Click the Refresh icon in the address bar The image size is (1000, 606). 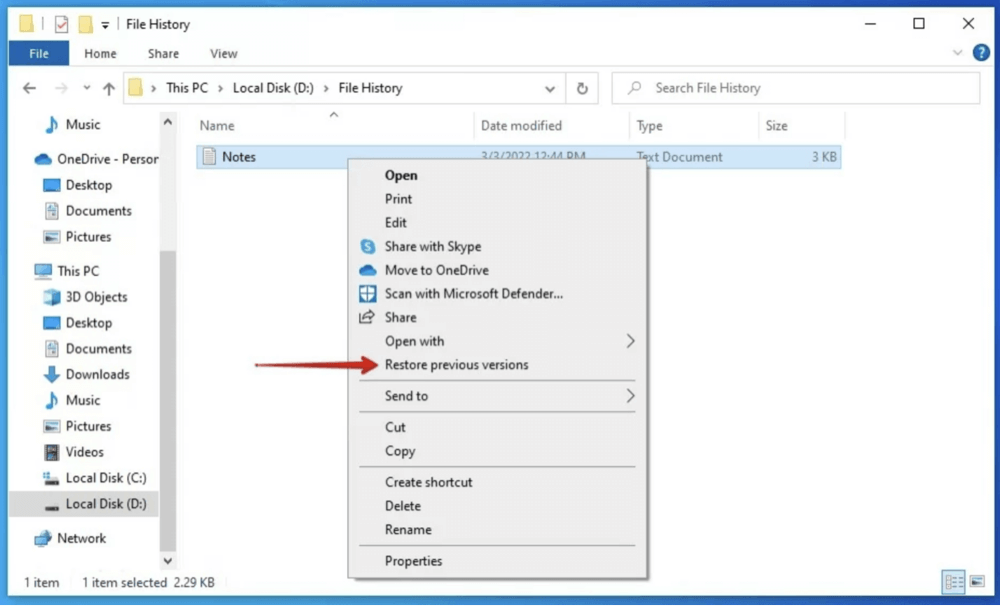tap(583, 88)
